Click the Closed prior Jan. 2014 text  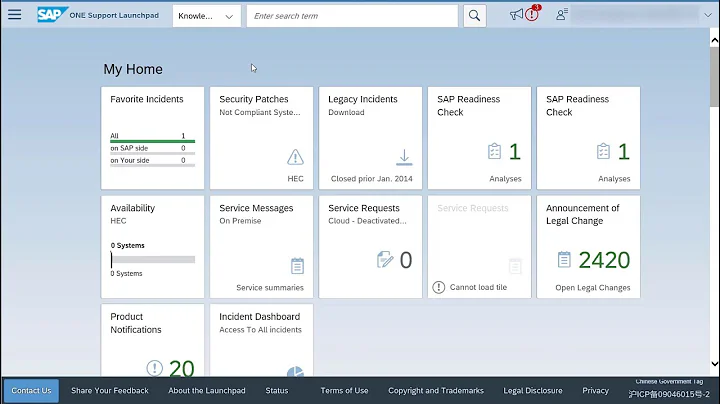(x=371, y=179)
